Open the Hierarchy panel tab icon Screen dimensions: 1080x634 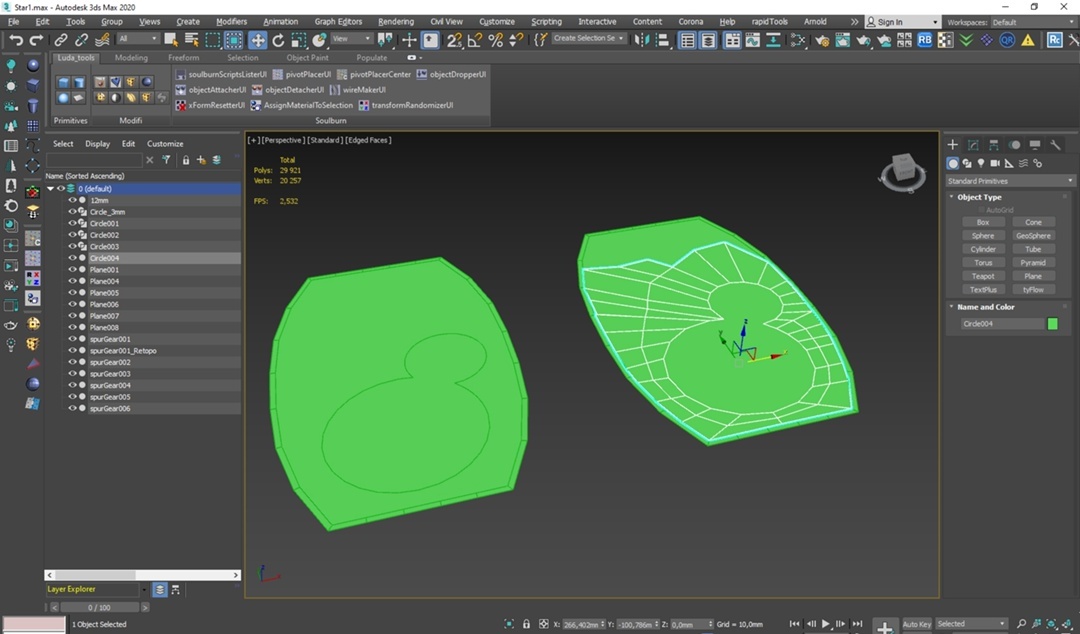993,145
